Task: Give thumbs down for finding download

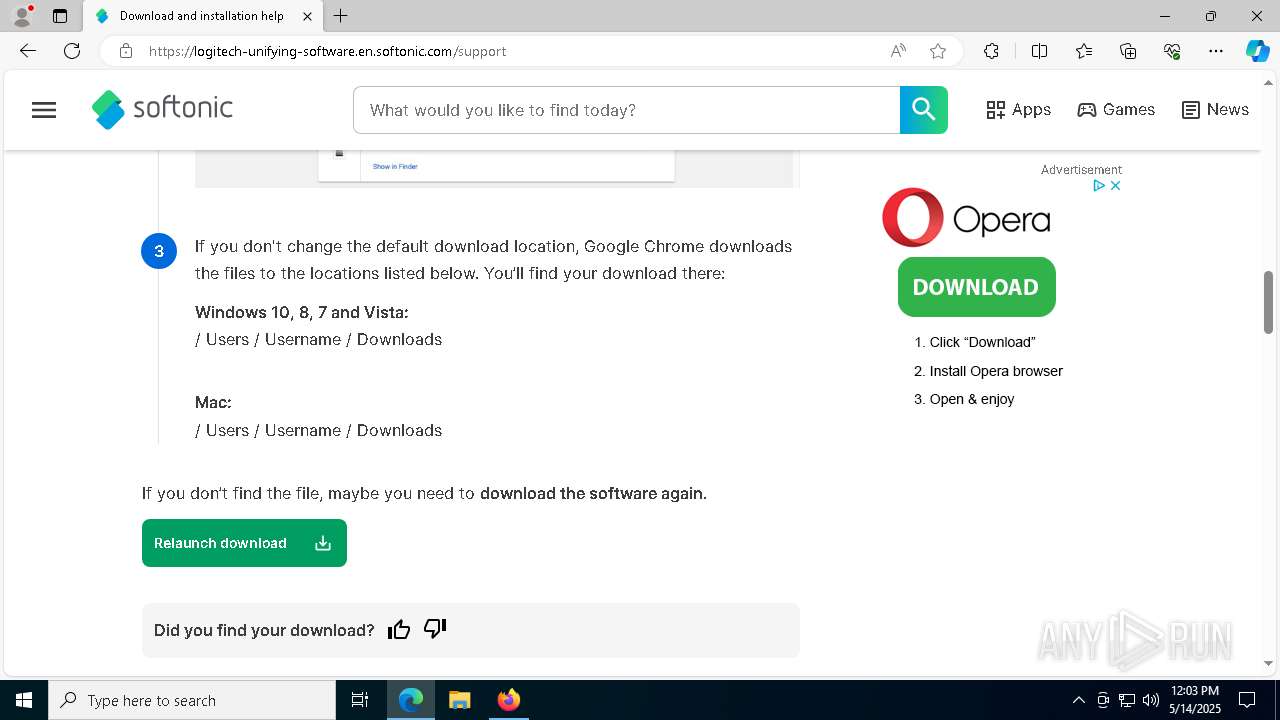Action: [x=435, y=628]
